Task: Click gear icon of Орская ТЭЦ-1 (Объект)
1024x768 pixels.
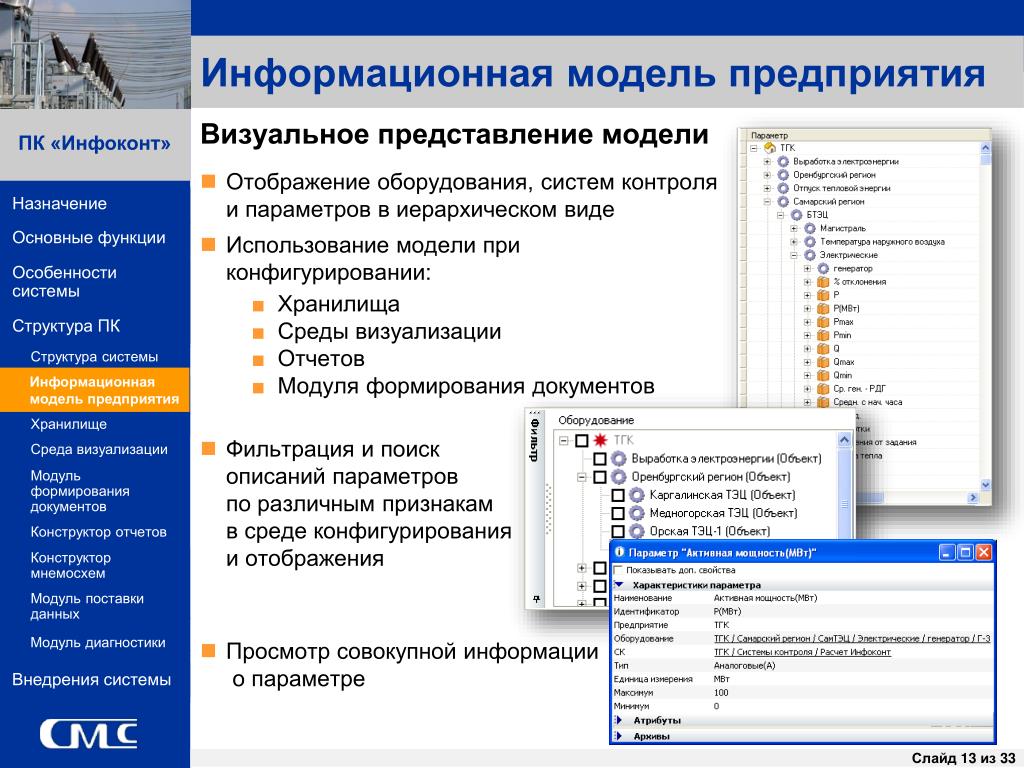Action: [x=637, y=532]
